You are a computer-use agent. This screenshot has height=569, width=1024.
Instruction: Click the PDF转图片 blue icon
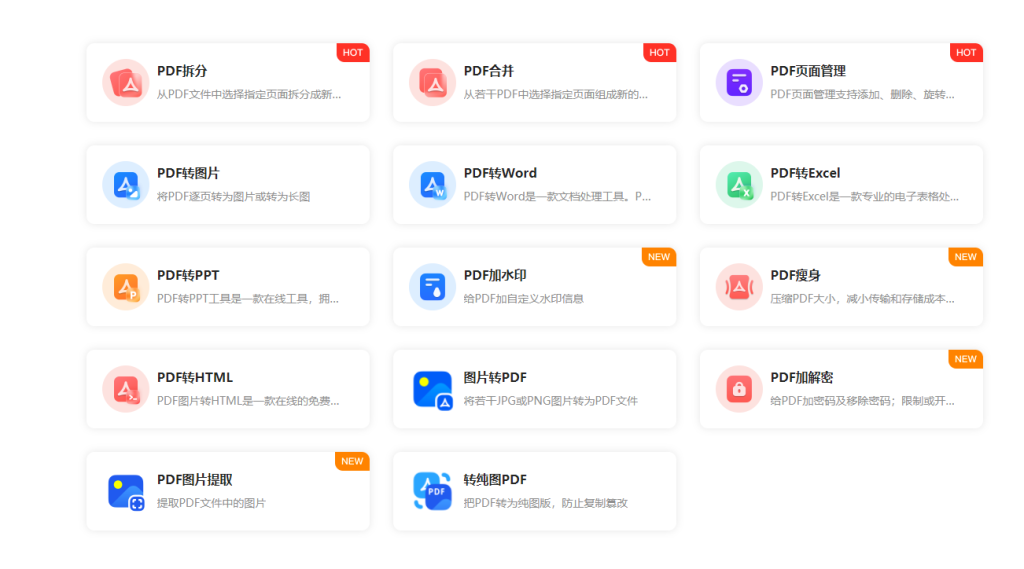(x=126, y=185)
